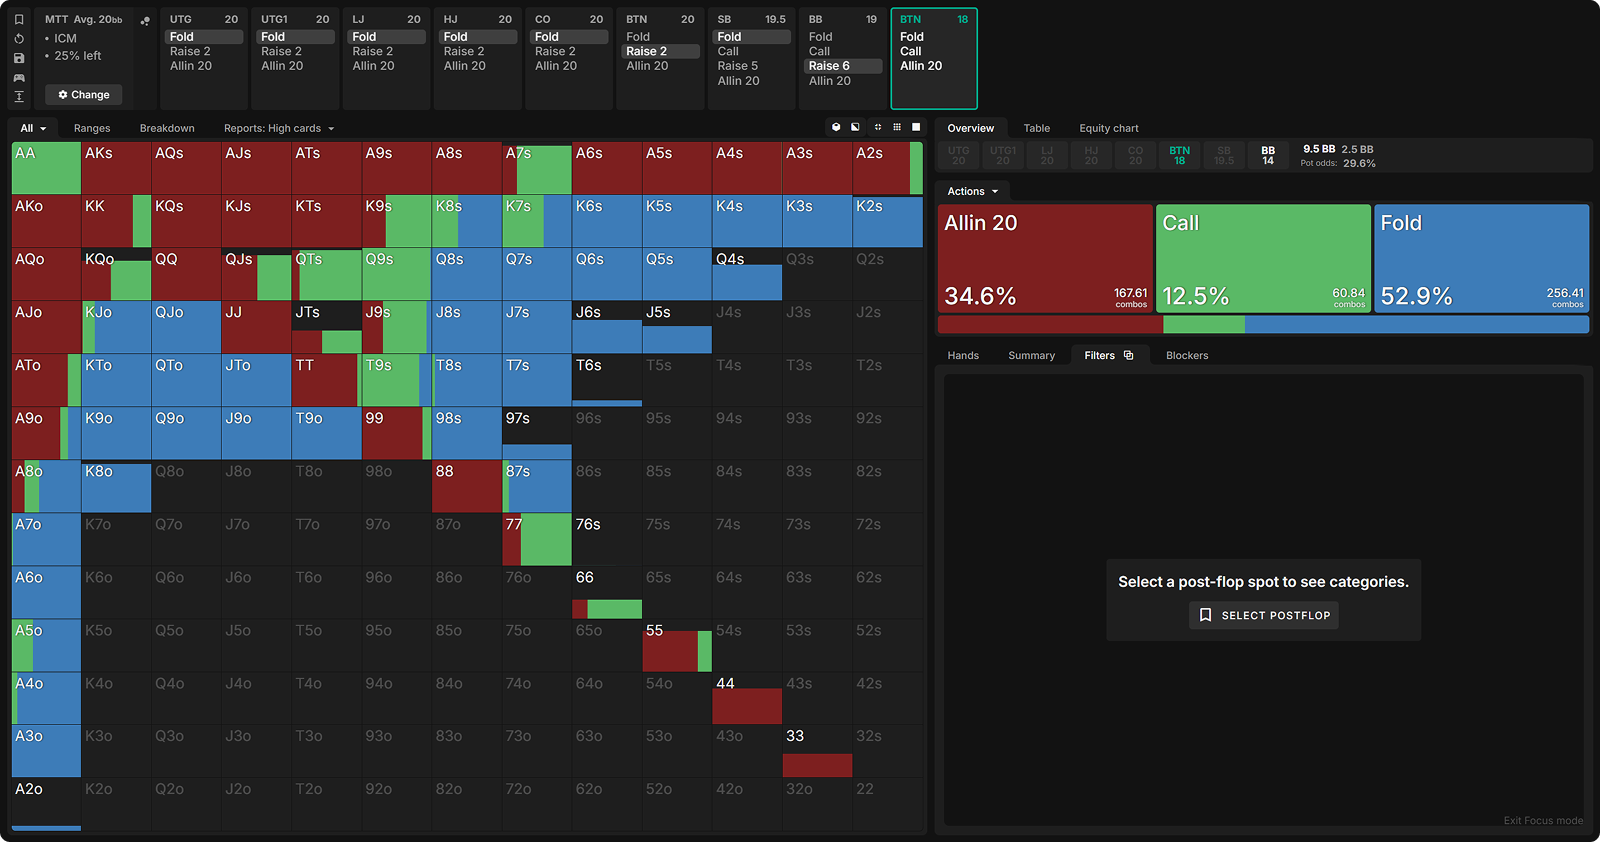The image size is (1600, 842).
Task: Toggle the solid square view mode
Action: [916, 127]
